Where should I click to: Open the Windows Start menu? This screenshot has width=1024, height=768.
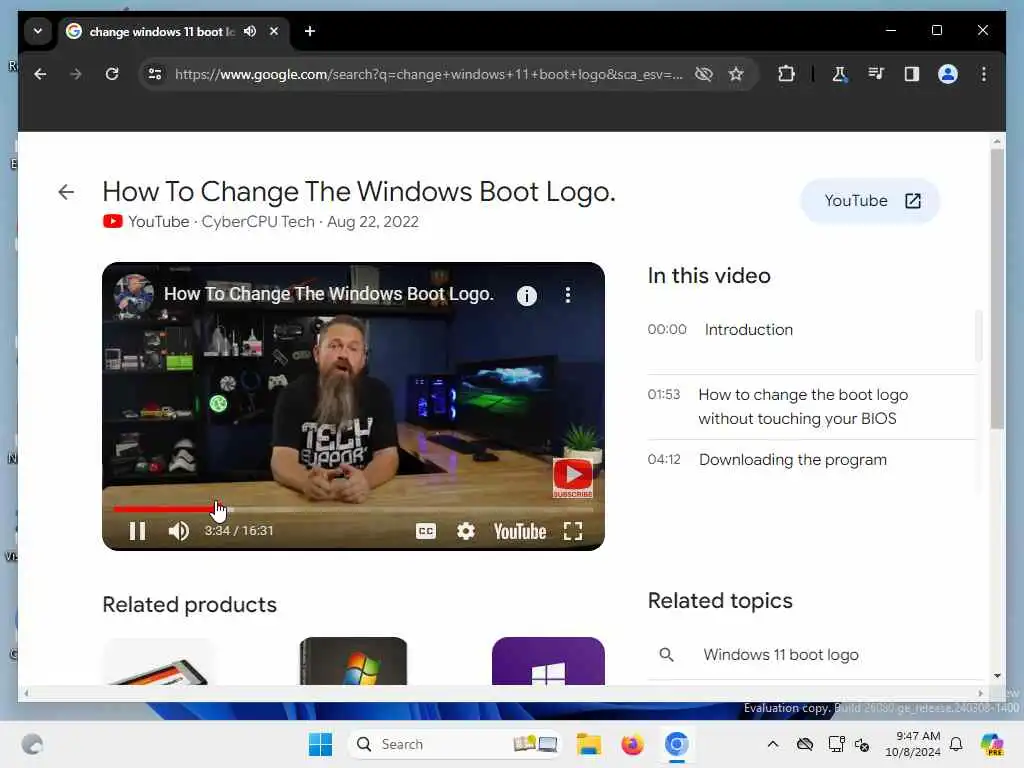[320, 744]
